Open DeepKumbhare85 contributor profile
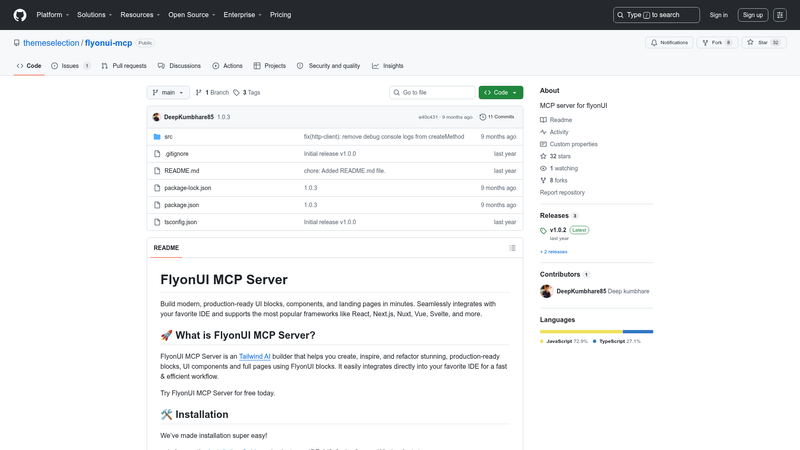This screenshot has height=450, width=800. (581, 291)
